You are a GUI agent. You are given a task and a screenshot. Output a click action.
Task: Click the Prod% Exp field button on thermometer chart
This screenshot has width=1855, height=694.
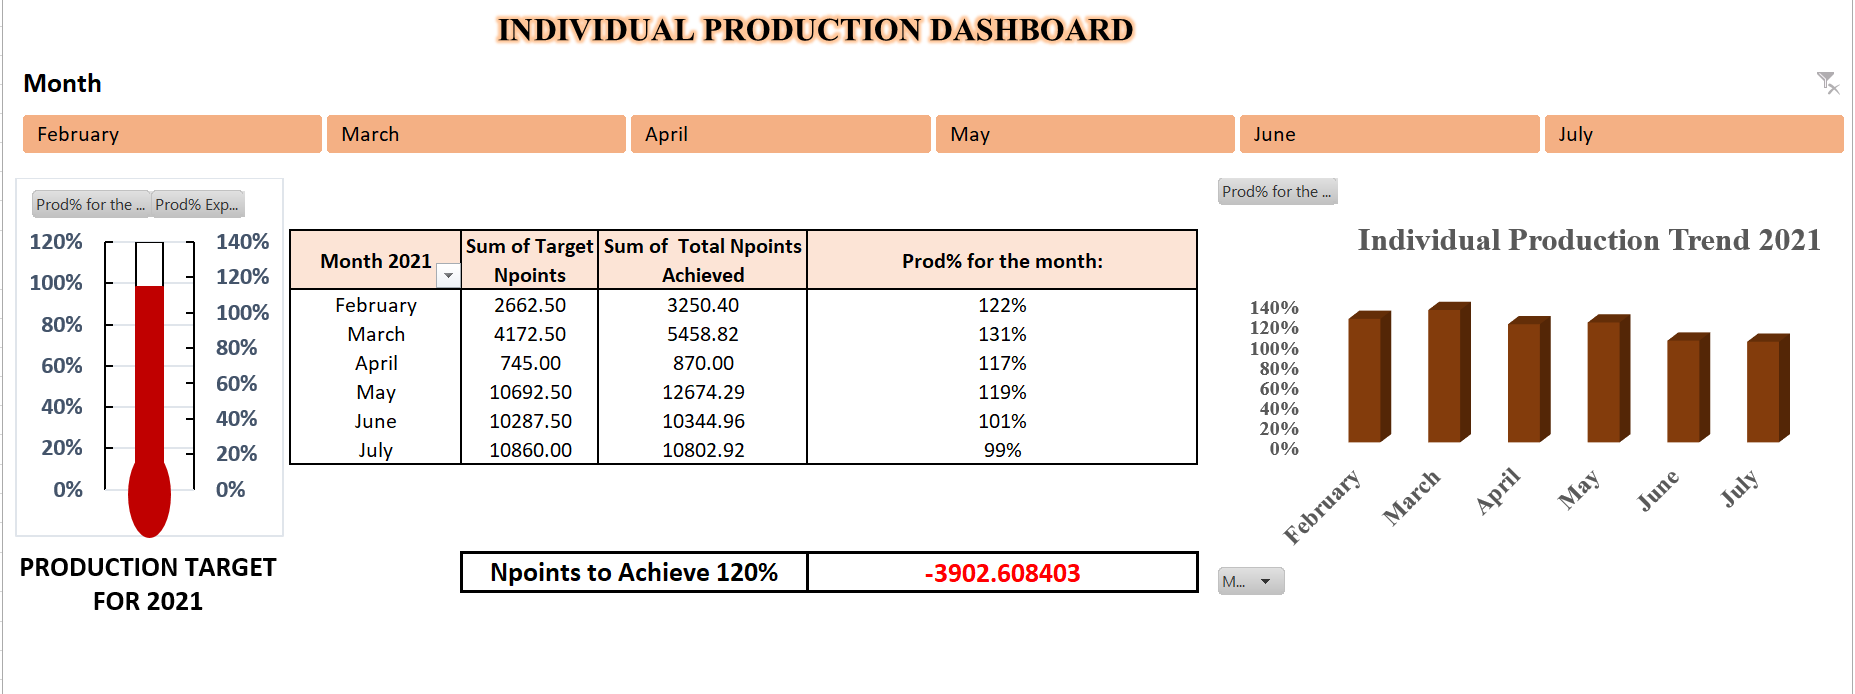(196, 204)
